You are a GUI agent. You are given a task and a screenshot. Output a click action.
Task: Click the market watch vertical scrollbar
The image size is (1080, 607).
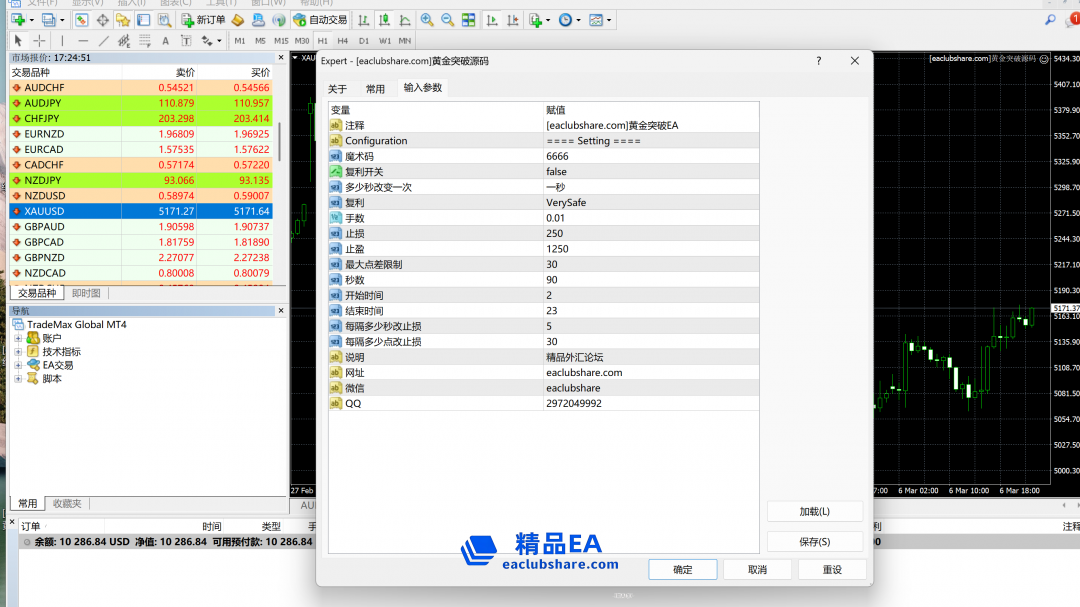click(280, 140)
